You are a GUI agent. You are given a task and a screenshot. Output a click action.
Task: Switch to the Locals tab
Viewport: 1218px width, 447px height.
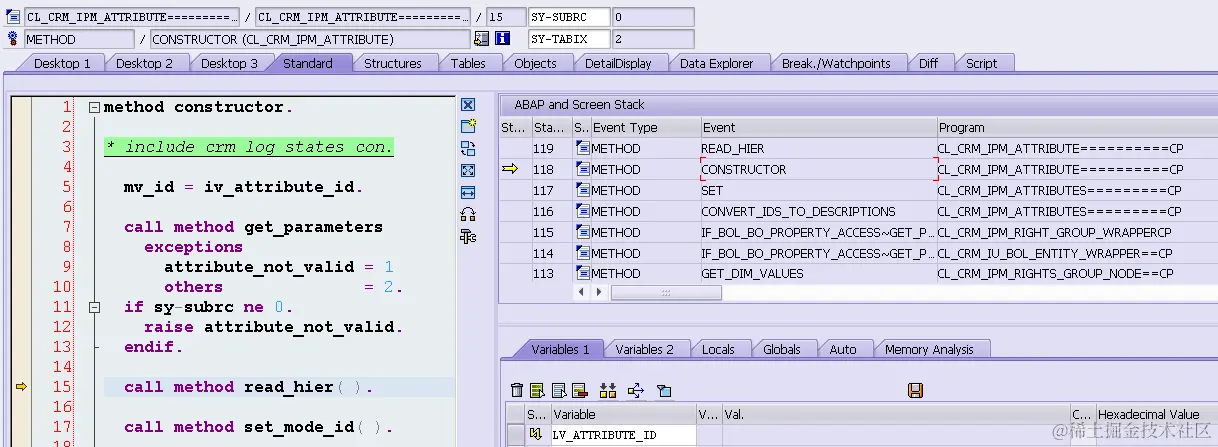(718, 349)
